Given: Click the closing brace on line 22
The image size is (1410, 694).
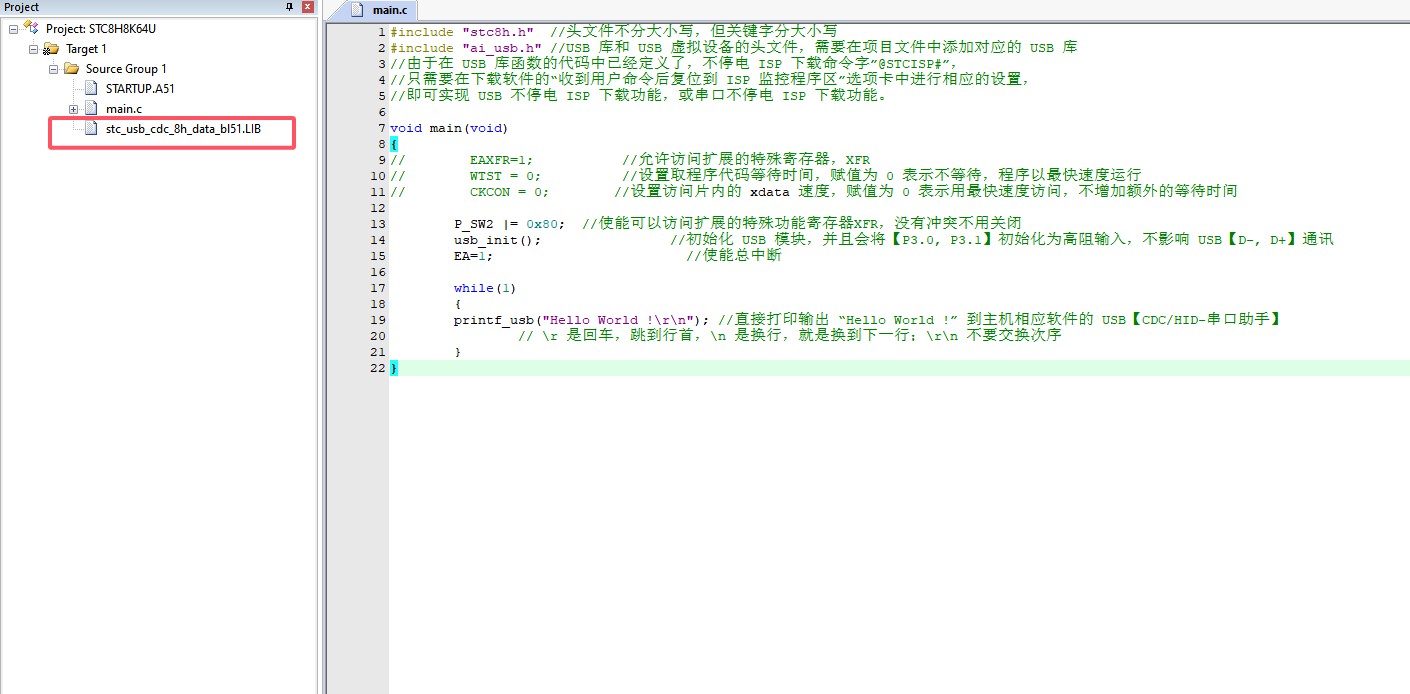Looking at the screenshot, I should [394, 368].
